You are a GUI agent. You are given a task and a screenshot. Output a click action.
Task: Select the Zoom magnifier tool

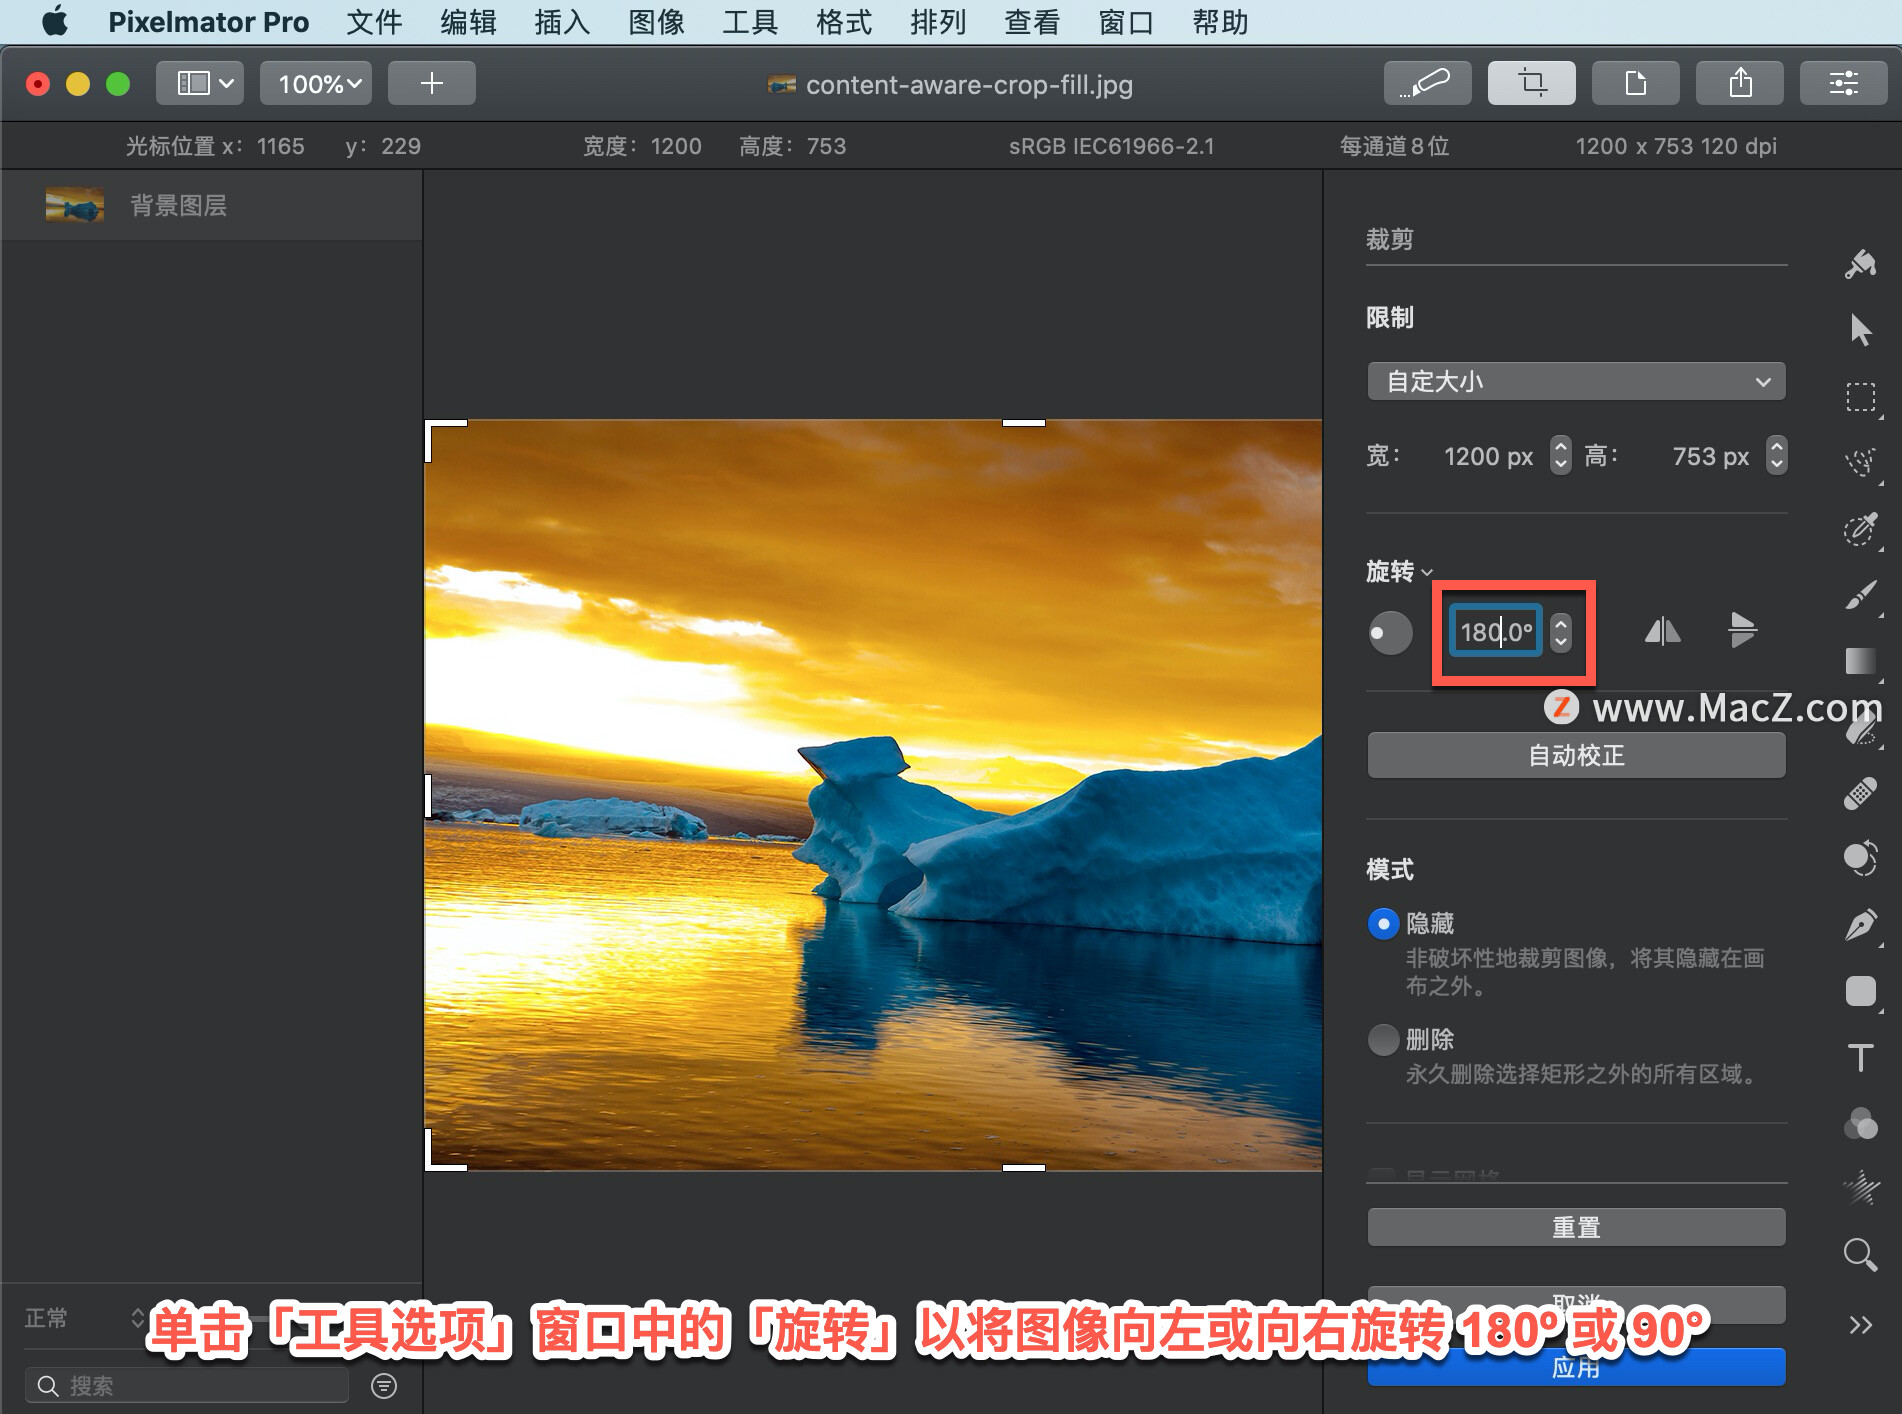click(1860, 1254)
